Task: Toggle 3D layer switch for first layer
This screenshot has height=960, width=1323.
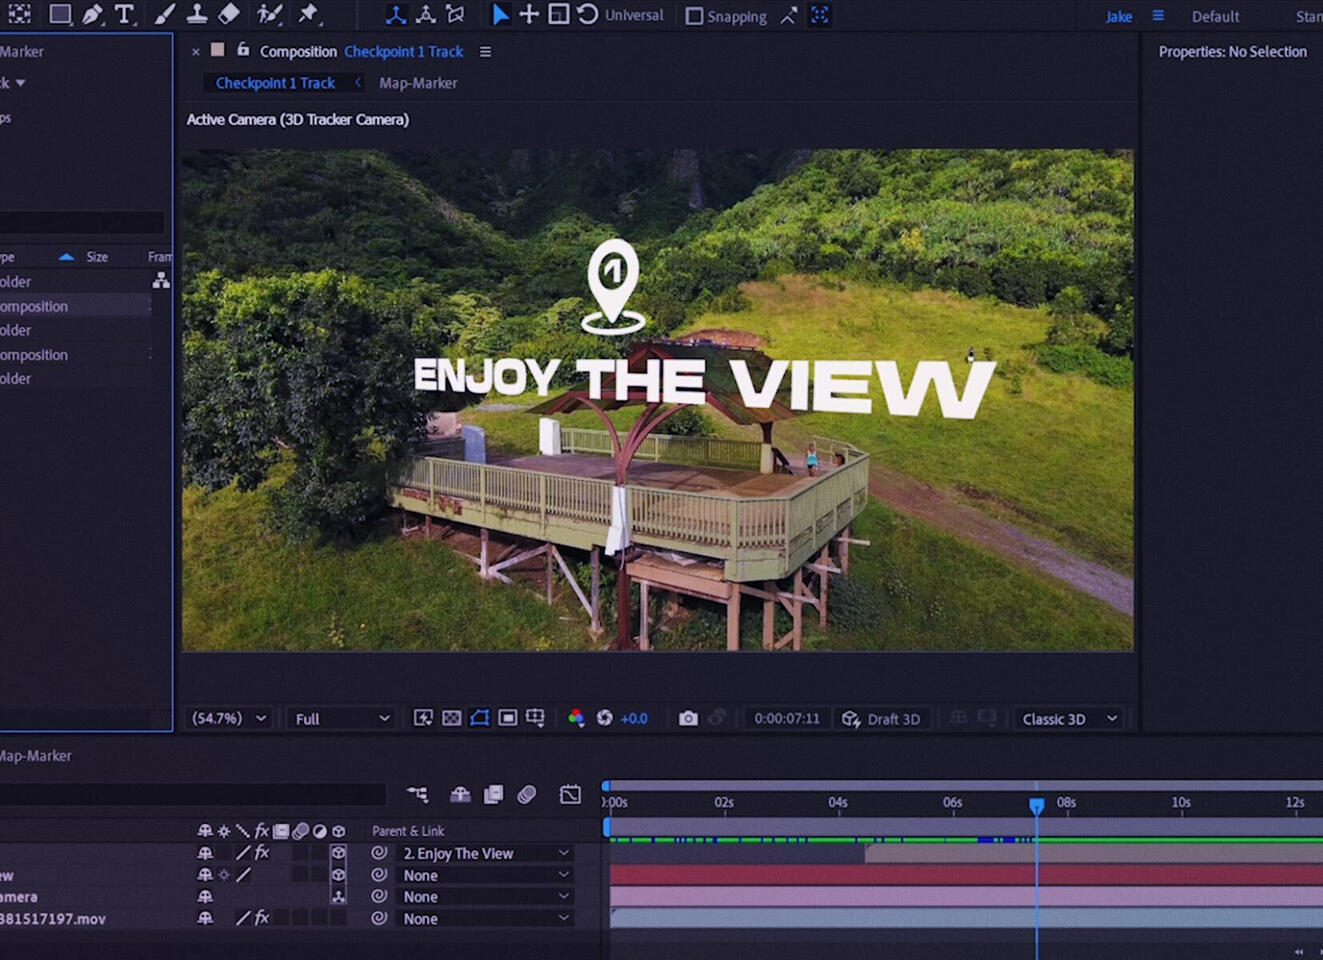Action: tap(338, 853)
